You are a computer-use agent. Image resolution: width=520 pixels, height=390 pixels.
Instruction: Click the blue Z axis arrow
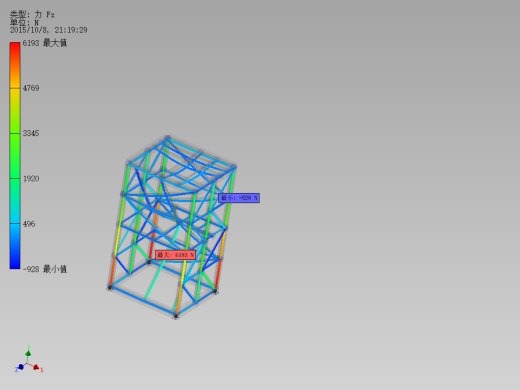click(20, 367)
